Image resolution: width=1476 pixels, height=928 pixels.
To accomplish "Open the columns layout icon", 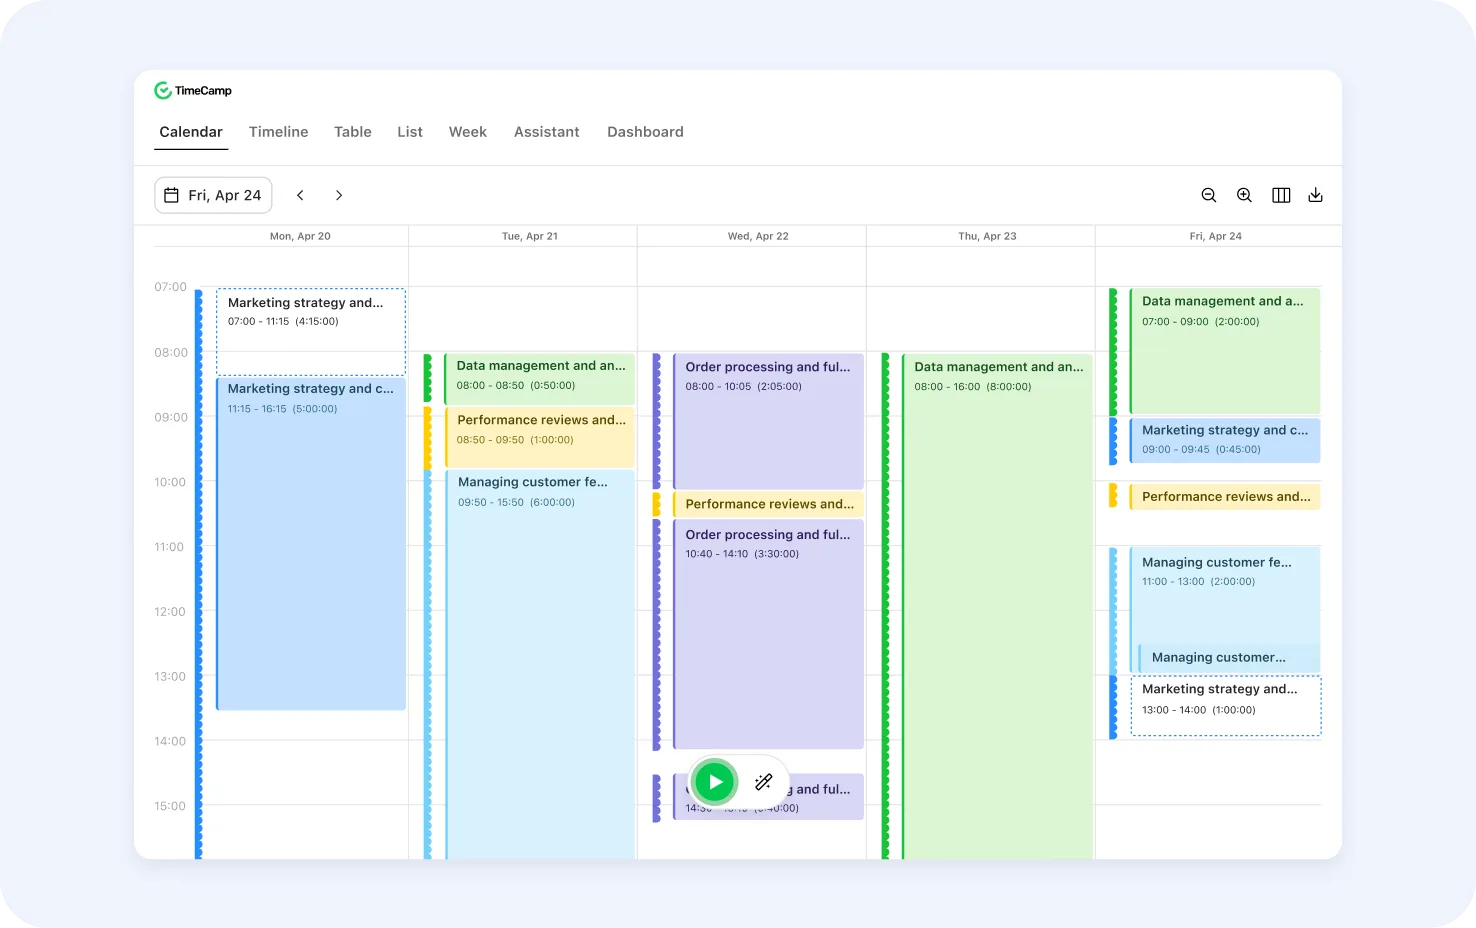I will coord(1281,195).
